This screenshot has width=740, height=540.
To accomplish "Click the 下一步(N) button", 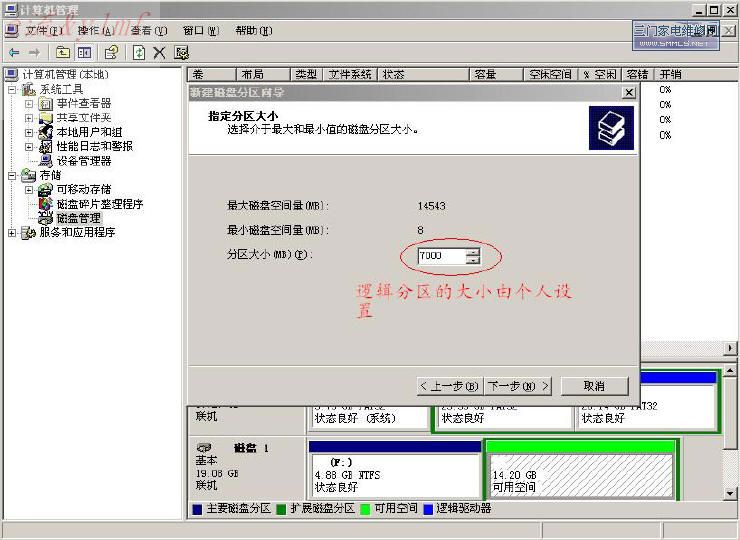I will (x=520, y=386).
